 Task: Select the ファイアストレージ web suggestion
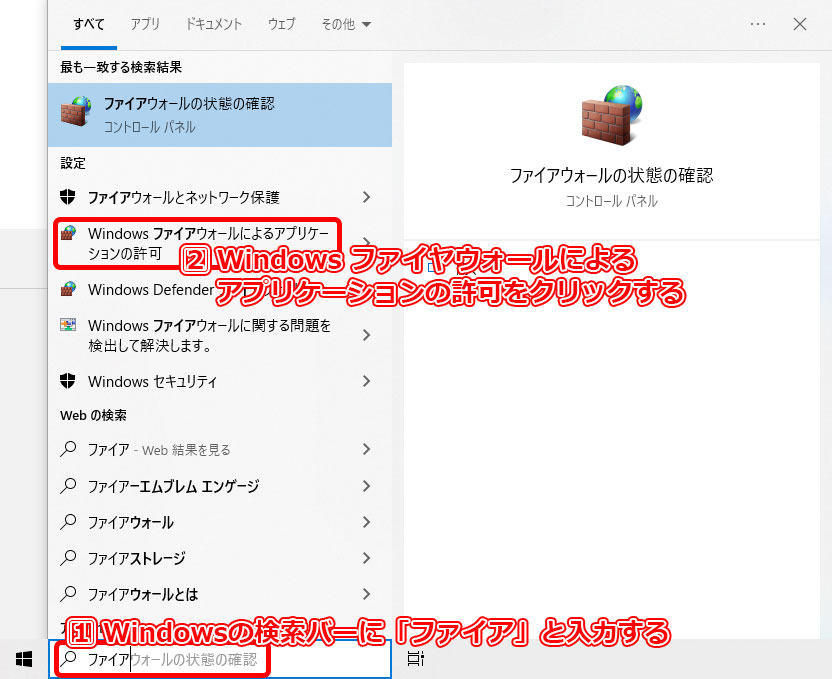136,558
